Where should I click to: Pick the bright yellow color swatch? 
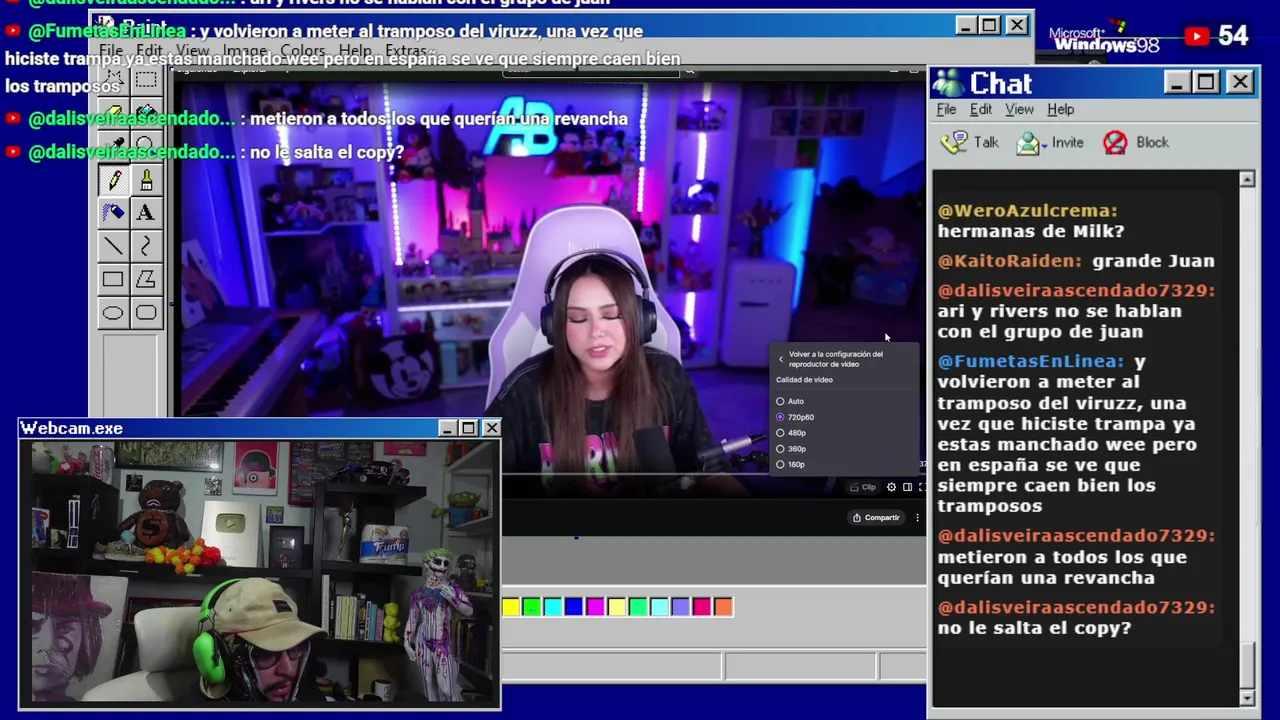click(511, 606)
